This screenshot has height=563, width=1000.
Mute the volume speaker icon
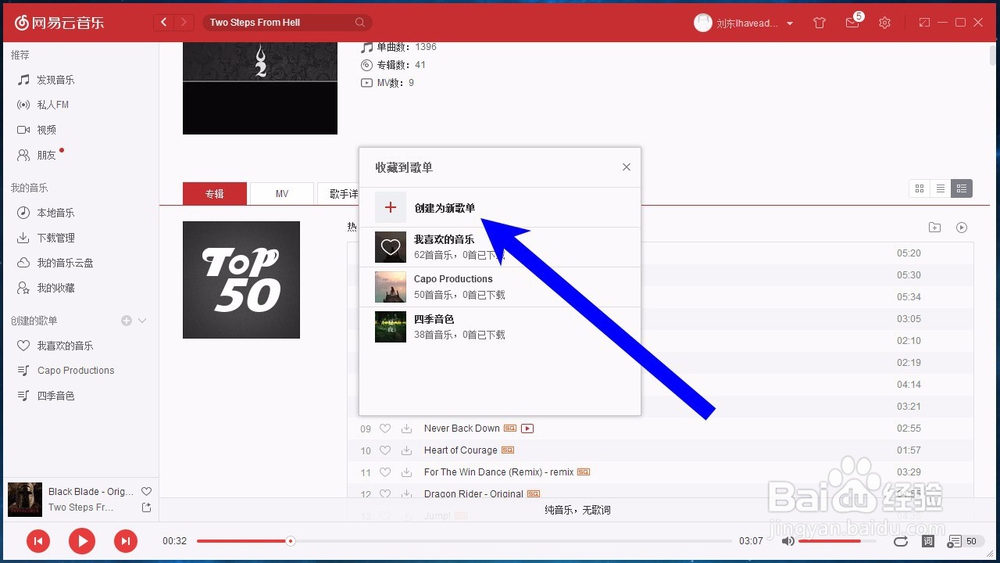pyautogui.click(x=788, y=541)
